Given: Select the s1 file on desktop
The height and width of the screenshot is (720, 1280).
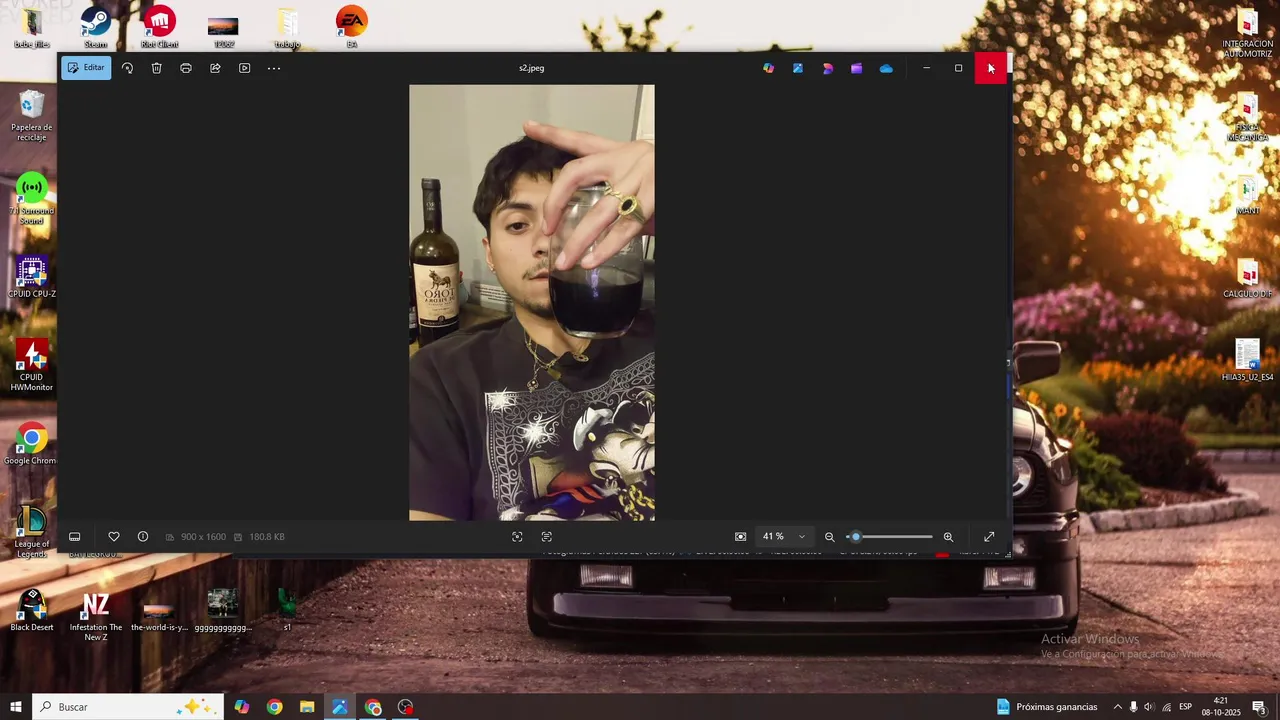Looking at the screenshot, I should [287, 610].
